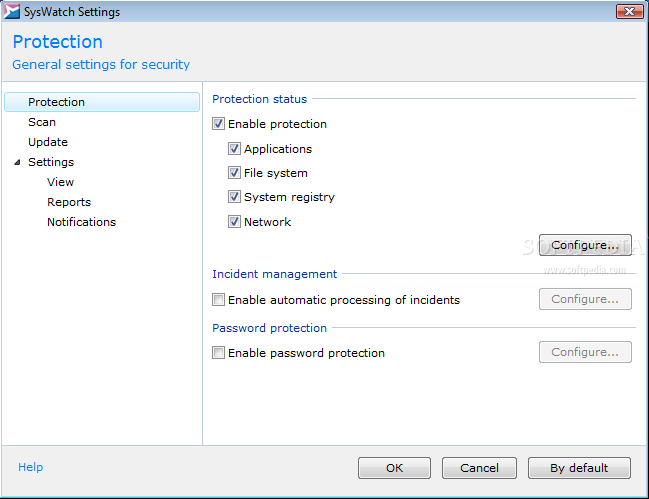Open the Reports subsection

click(x=69, y=202)
